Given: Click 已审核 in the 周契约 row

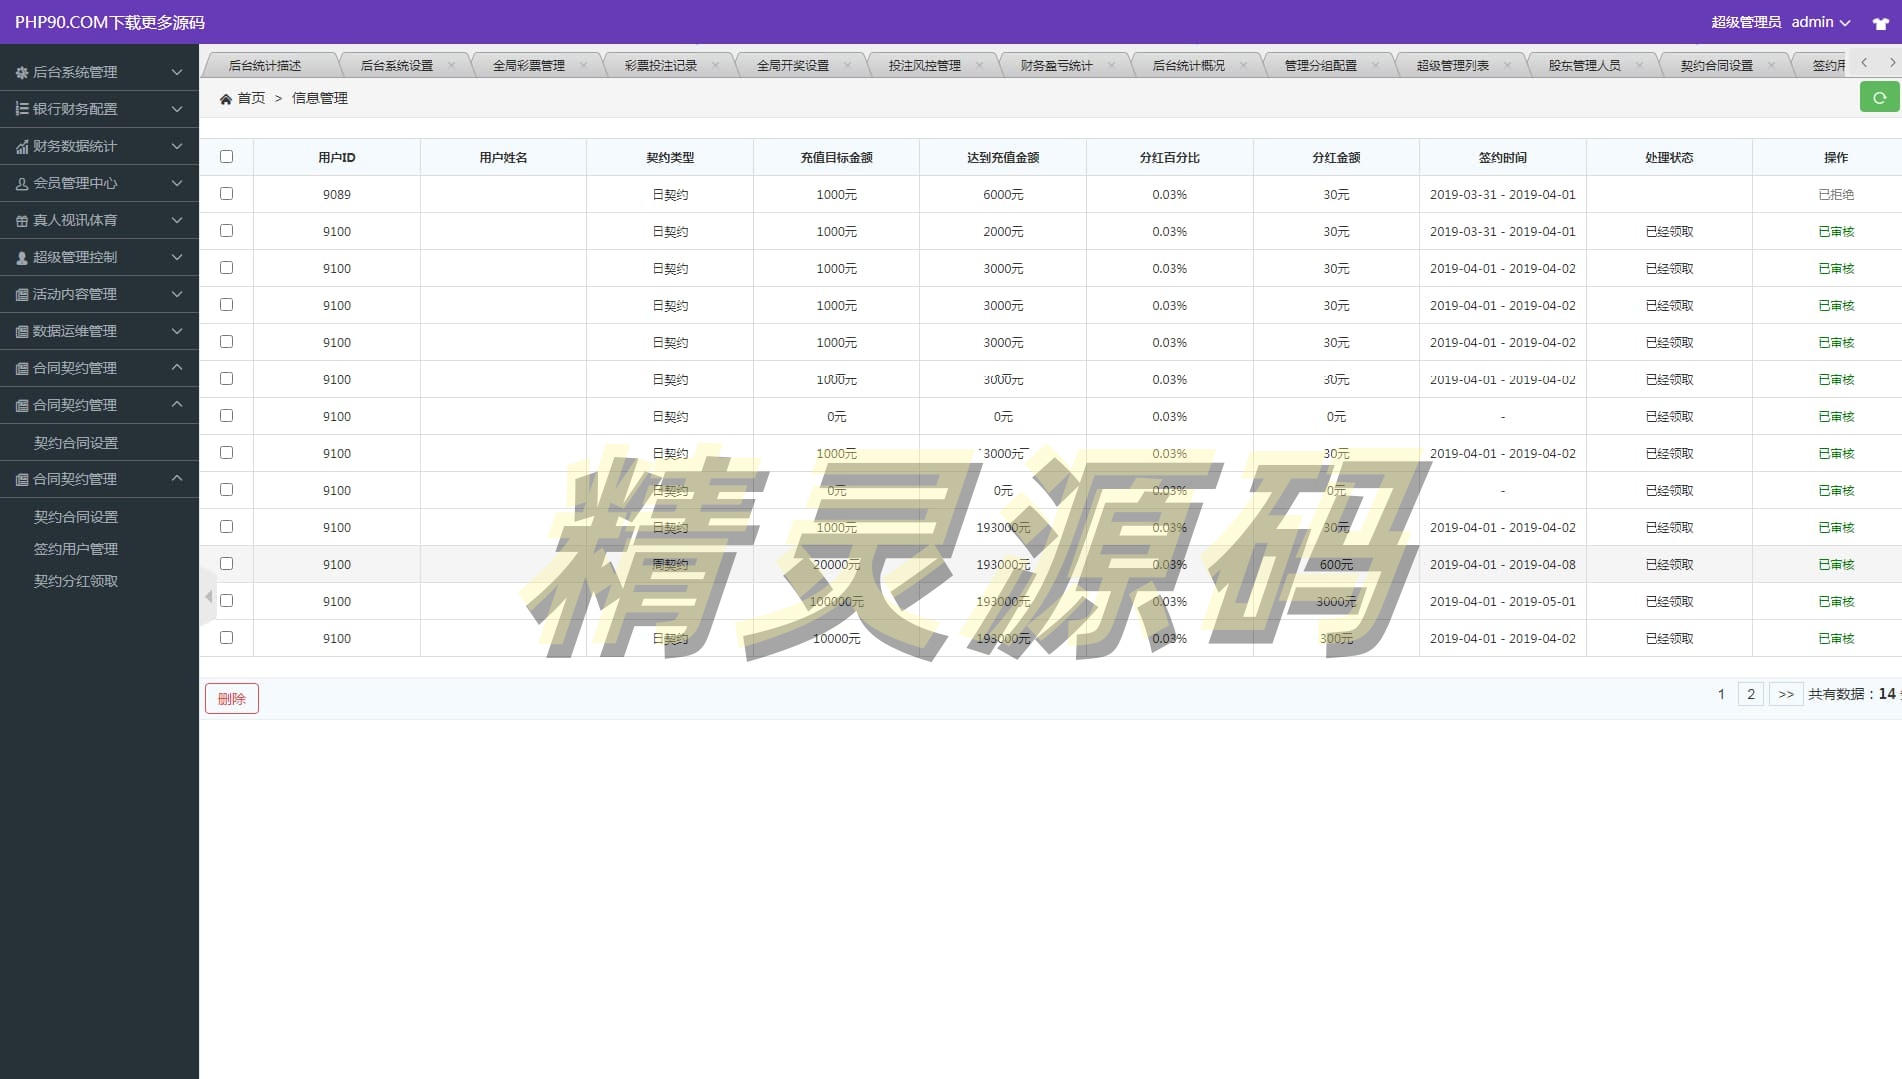Looking at the screenshot, I should pyautogui.click(x=1836, y=564).
